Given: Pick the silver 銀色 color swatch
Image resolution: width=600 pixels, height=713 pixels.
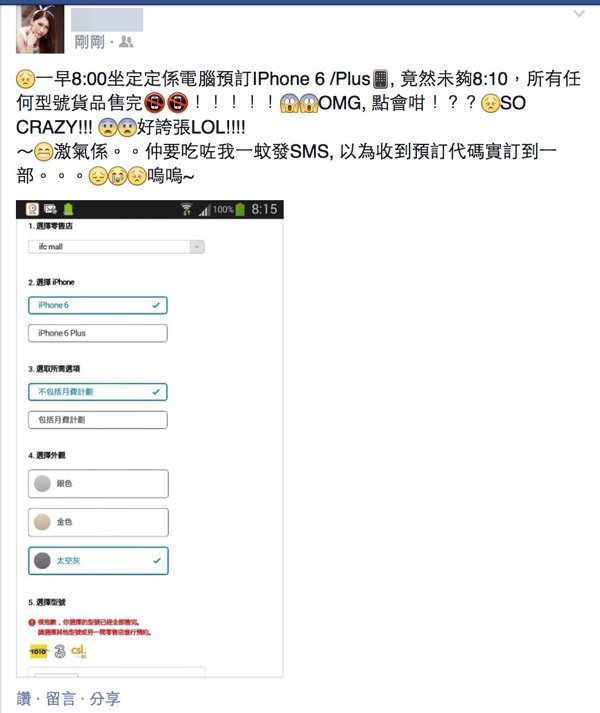Looking at the screenshot, I should (98, 483).
